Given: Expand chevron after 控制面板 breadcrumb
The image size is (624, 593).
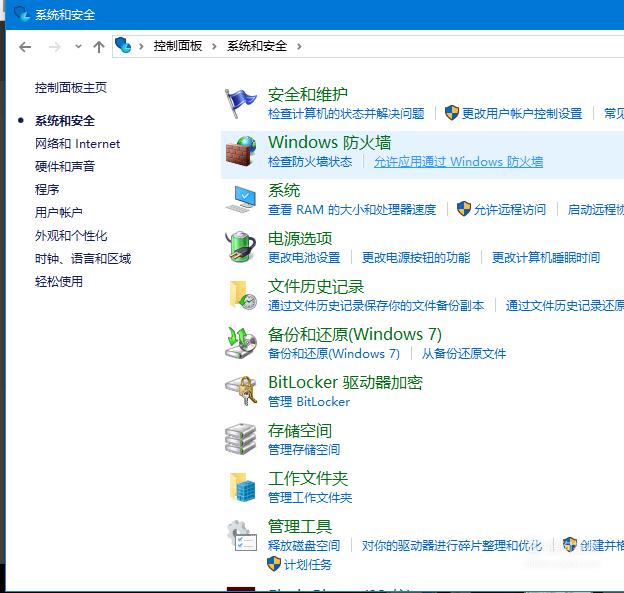Looking at the screenshot, I should (214, 47).
